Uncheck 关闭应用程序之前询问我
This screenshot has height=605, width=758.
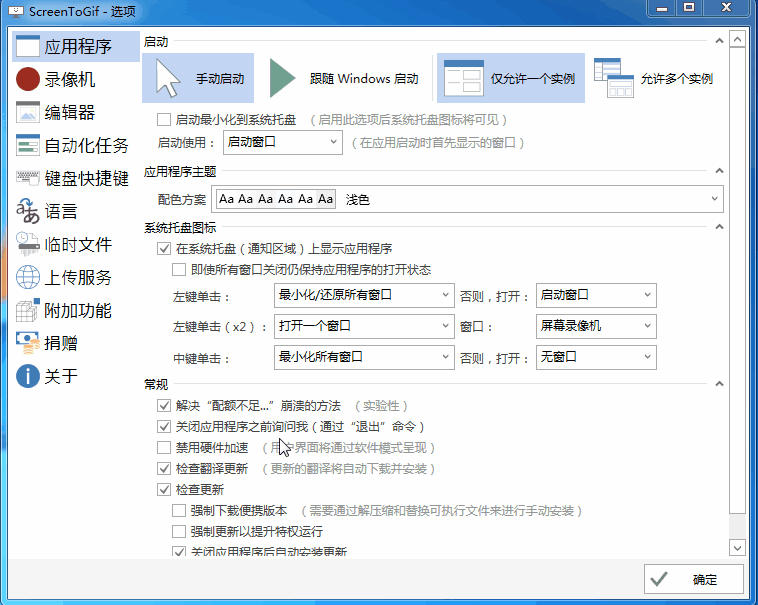point(164,426)
